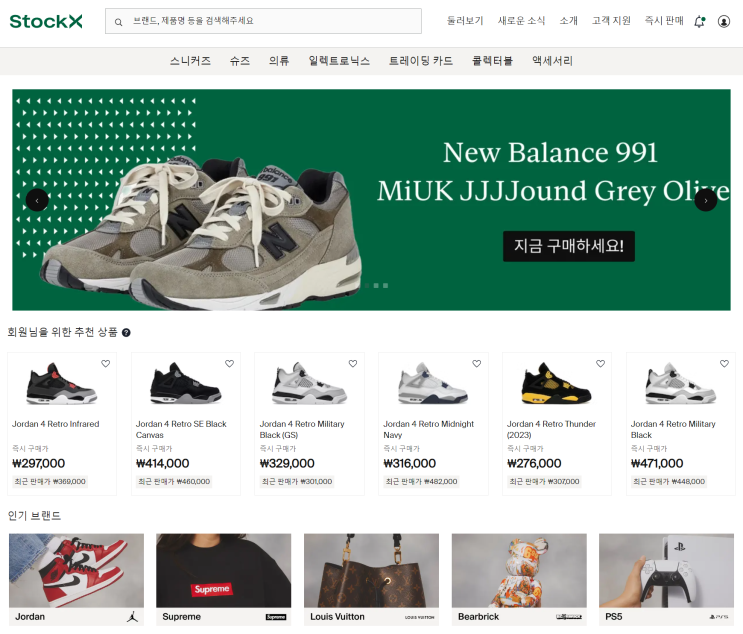The image size is (743, 634).
Task: Advance to next banner slide
Action: 706,200
